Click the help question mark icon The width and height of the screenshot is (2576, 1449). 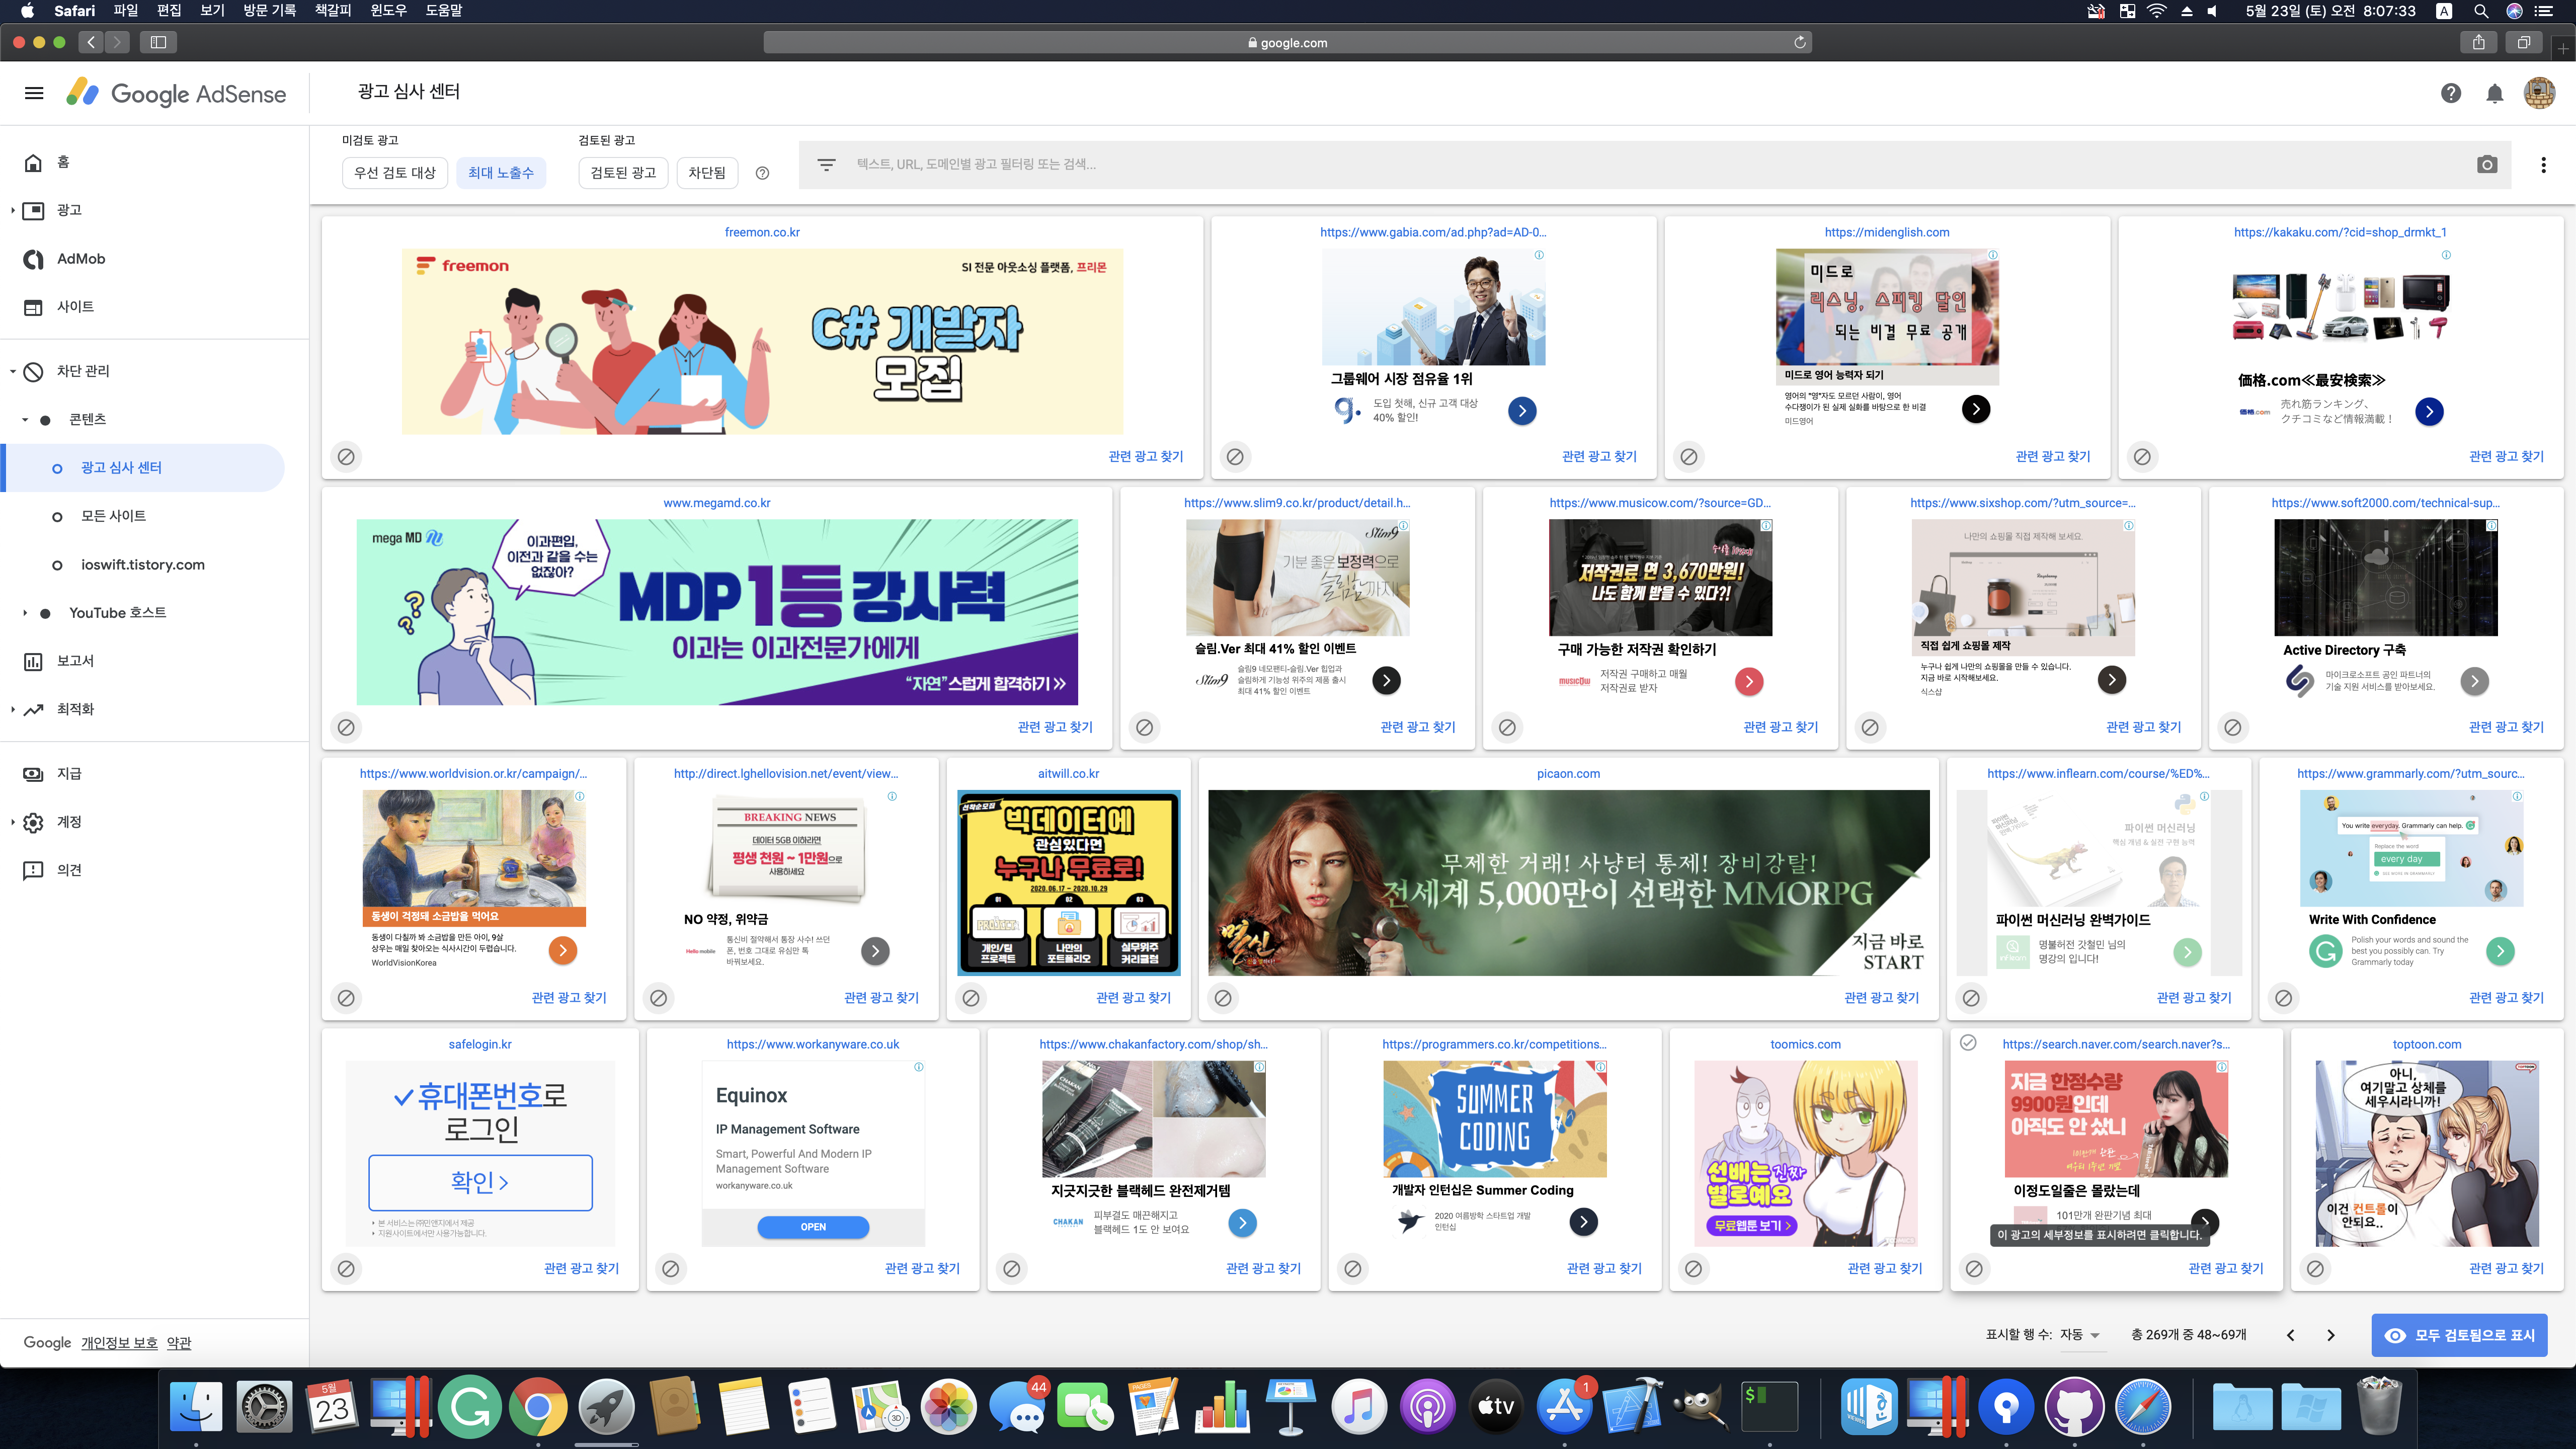coord(2450,93)
